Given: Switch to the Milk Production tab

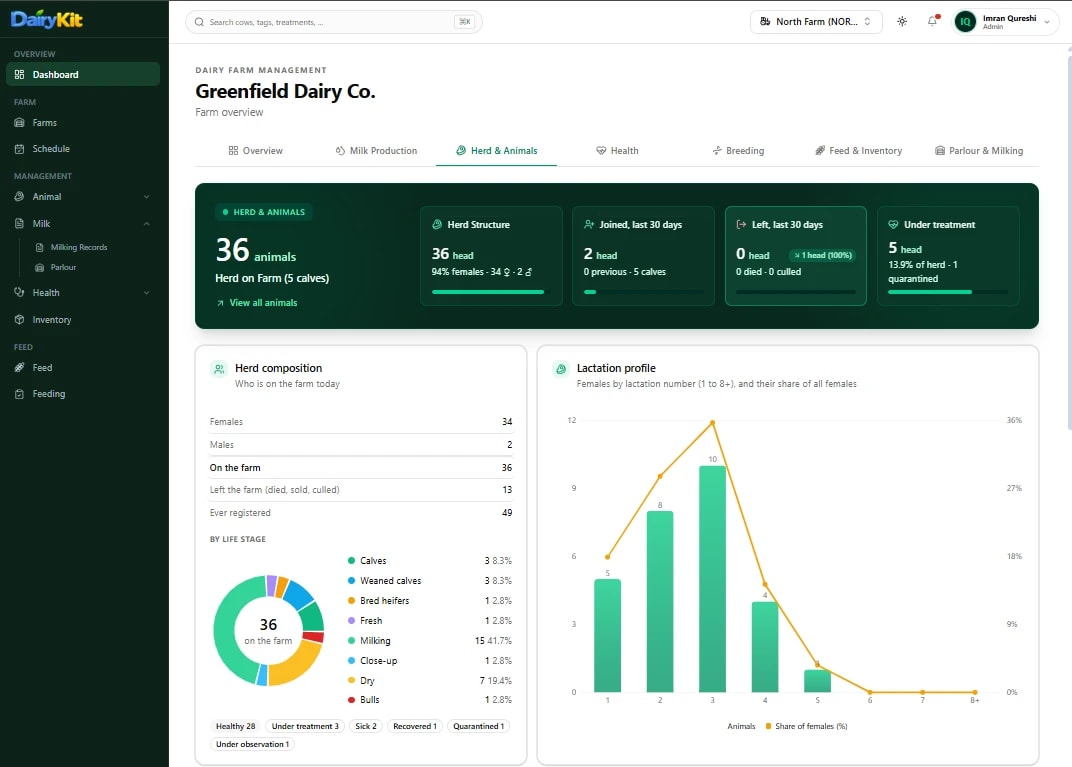Looking at the screenshot, I should tap(376, 150).
